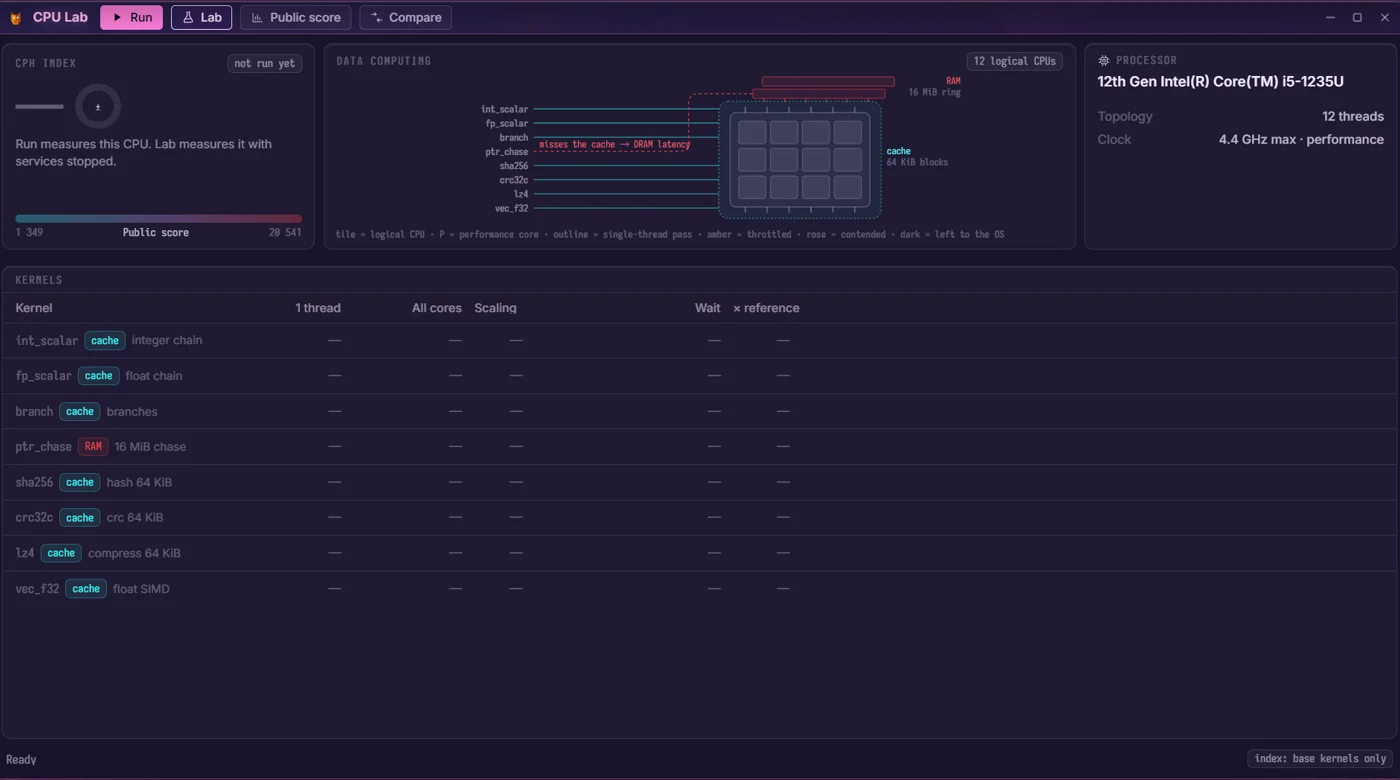The width and height of the screenshot is (1400, 780).
Task: Click the Public score gradient bar
Action: coord(158,218)
